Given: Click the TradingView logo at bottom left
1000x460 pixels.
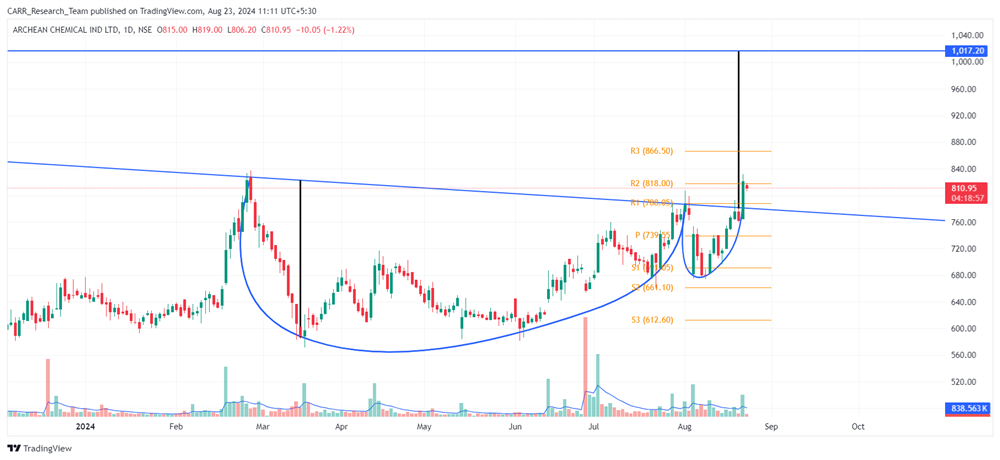Looking at the screenshot, I should 40,449.
